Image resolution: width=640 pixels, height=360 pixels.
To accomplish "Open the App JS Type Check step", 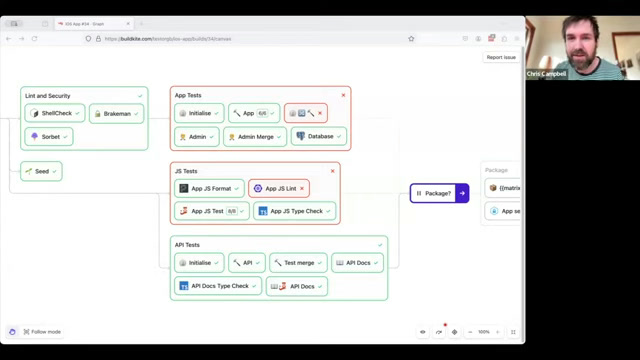I will (x=295, y=211).
